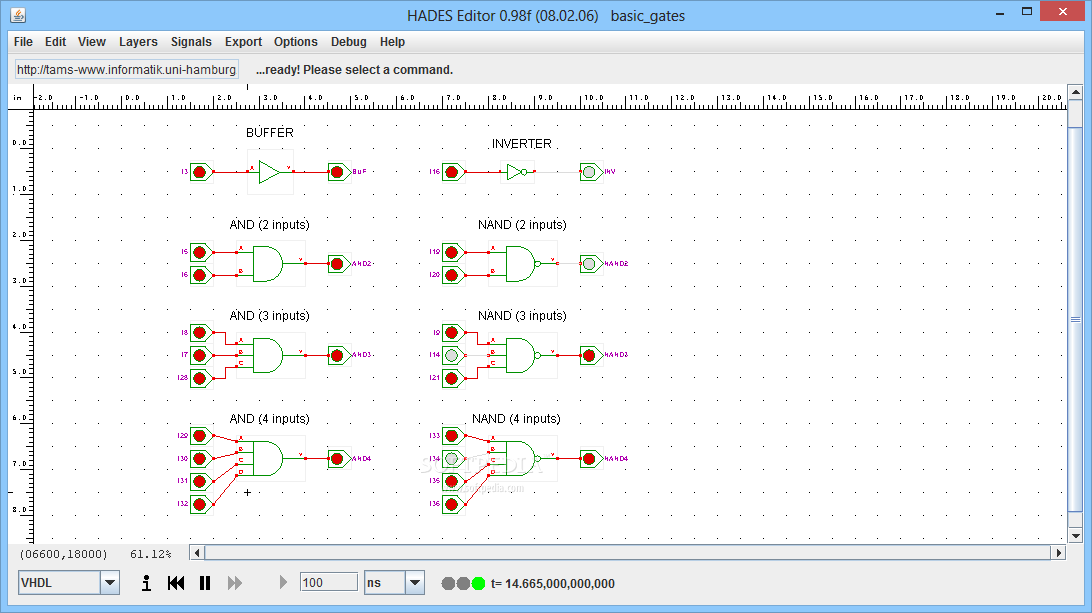Pause the running simulation
Viewport: 1092px width, 613px height.
(205, 583)
